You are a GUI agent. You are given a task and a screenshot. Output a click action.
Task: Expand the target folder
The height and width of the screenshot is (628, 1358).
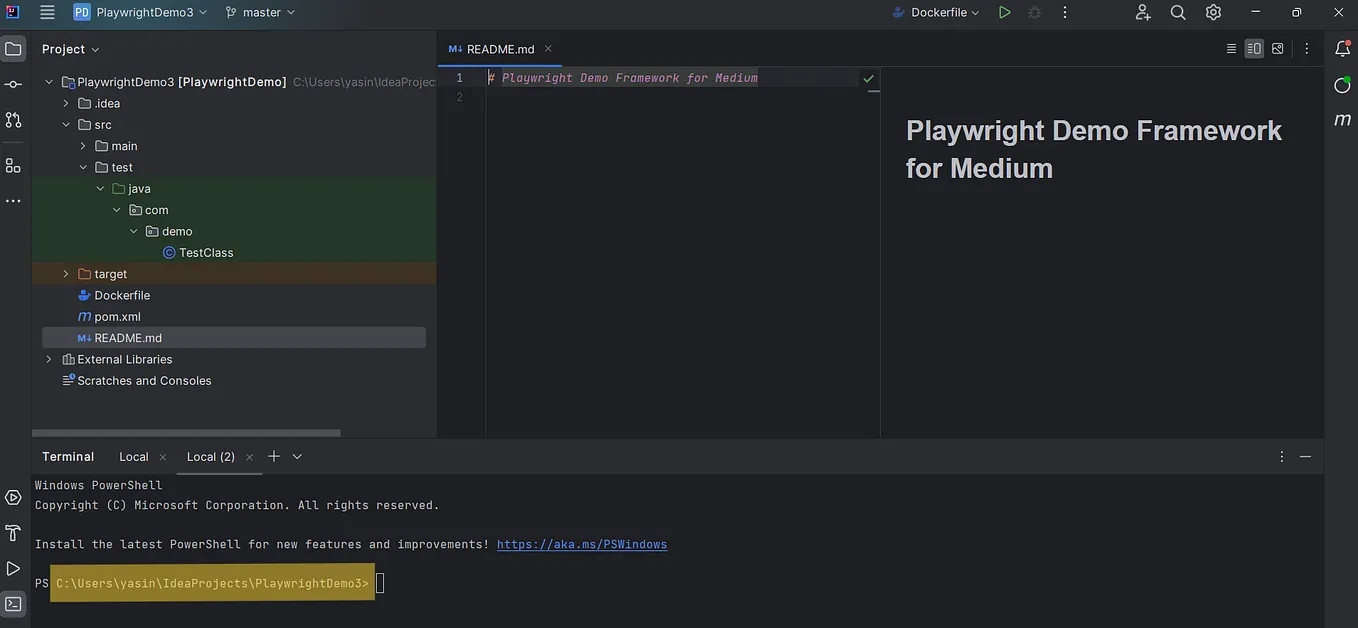click(65, 273)
